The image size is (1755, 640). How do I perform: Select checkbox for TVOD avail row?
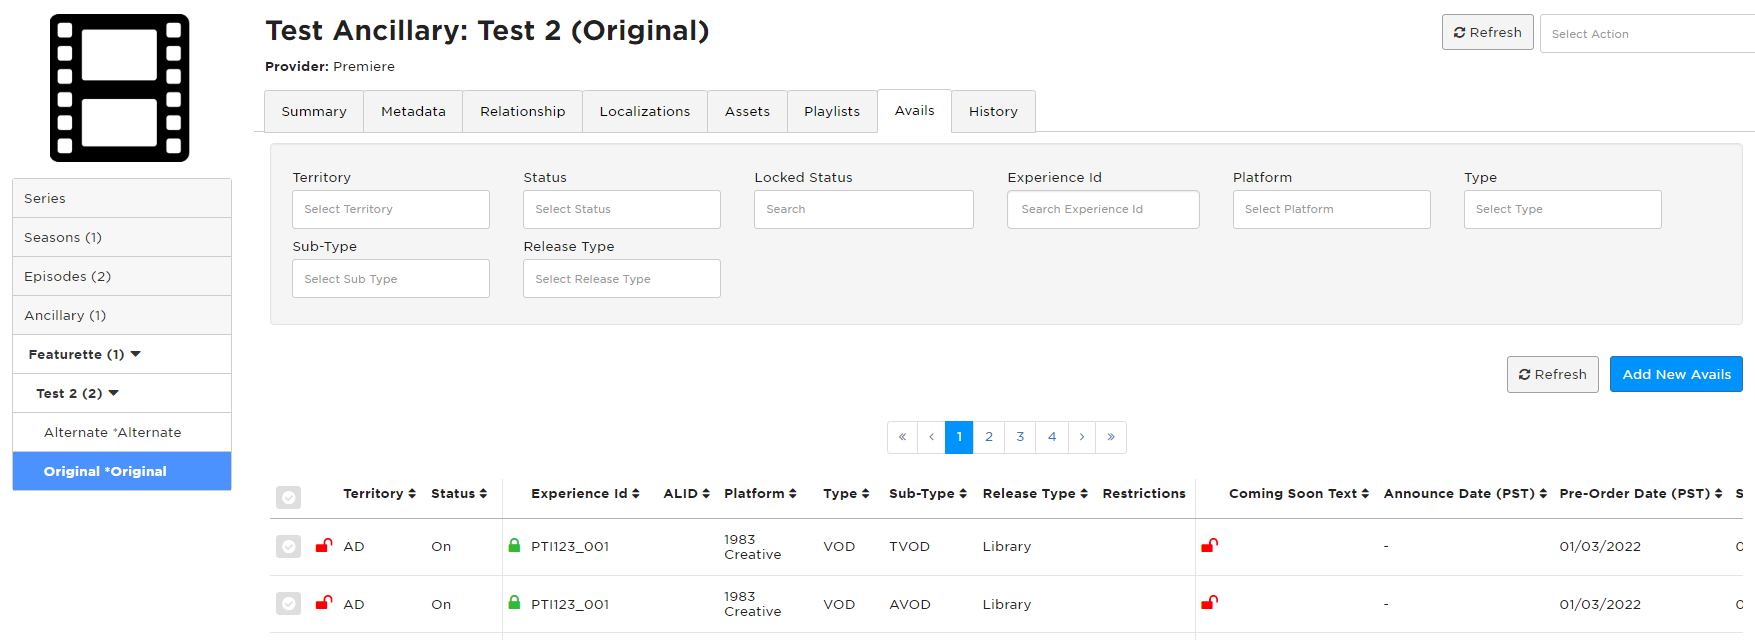288,546
